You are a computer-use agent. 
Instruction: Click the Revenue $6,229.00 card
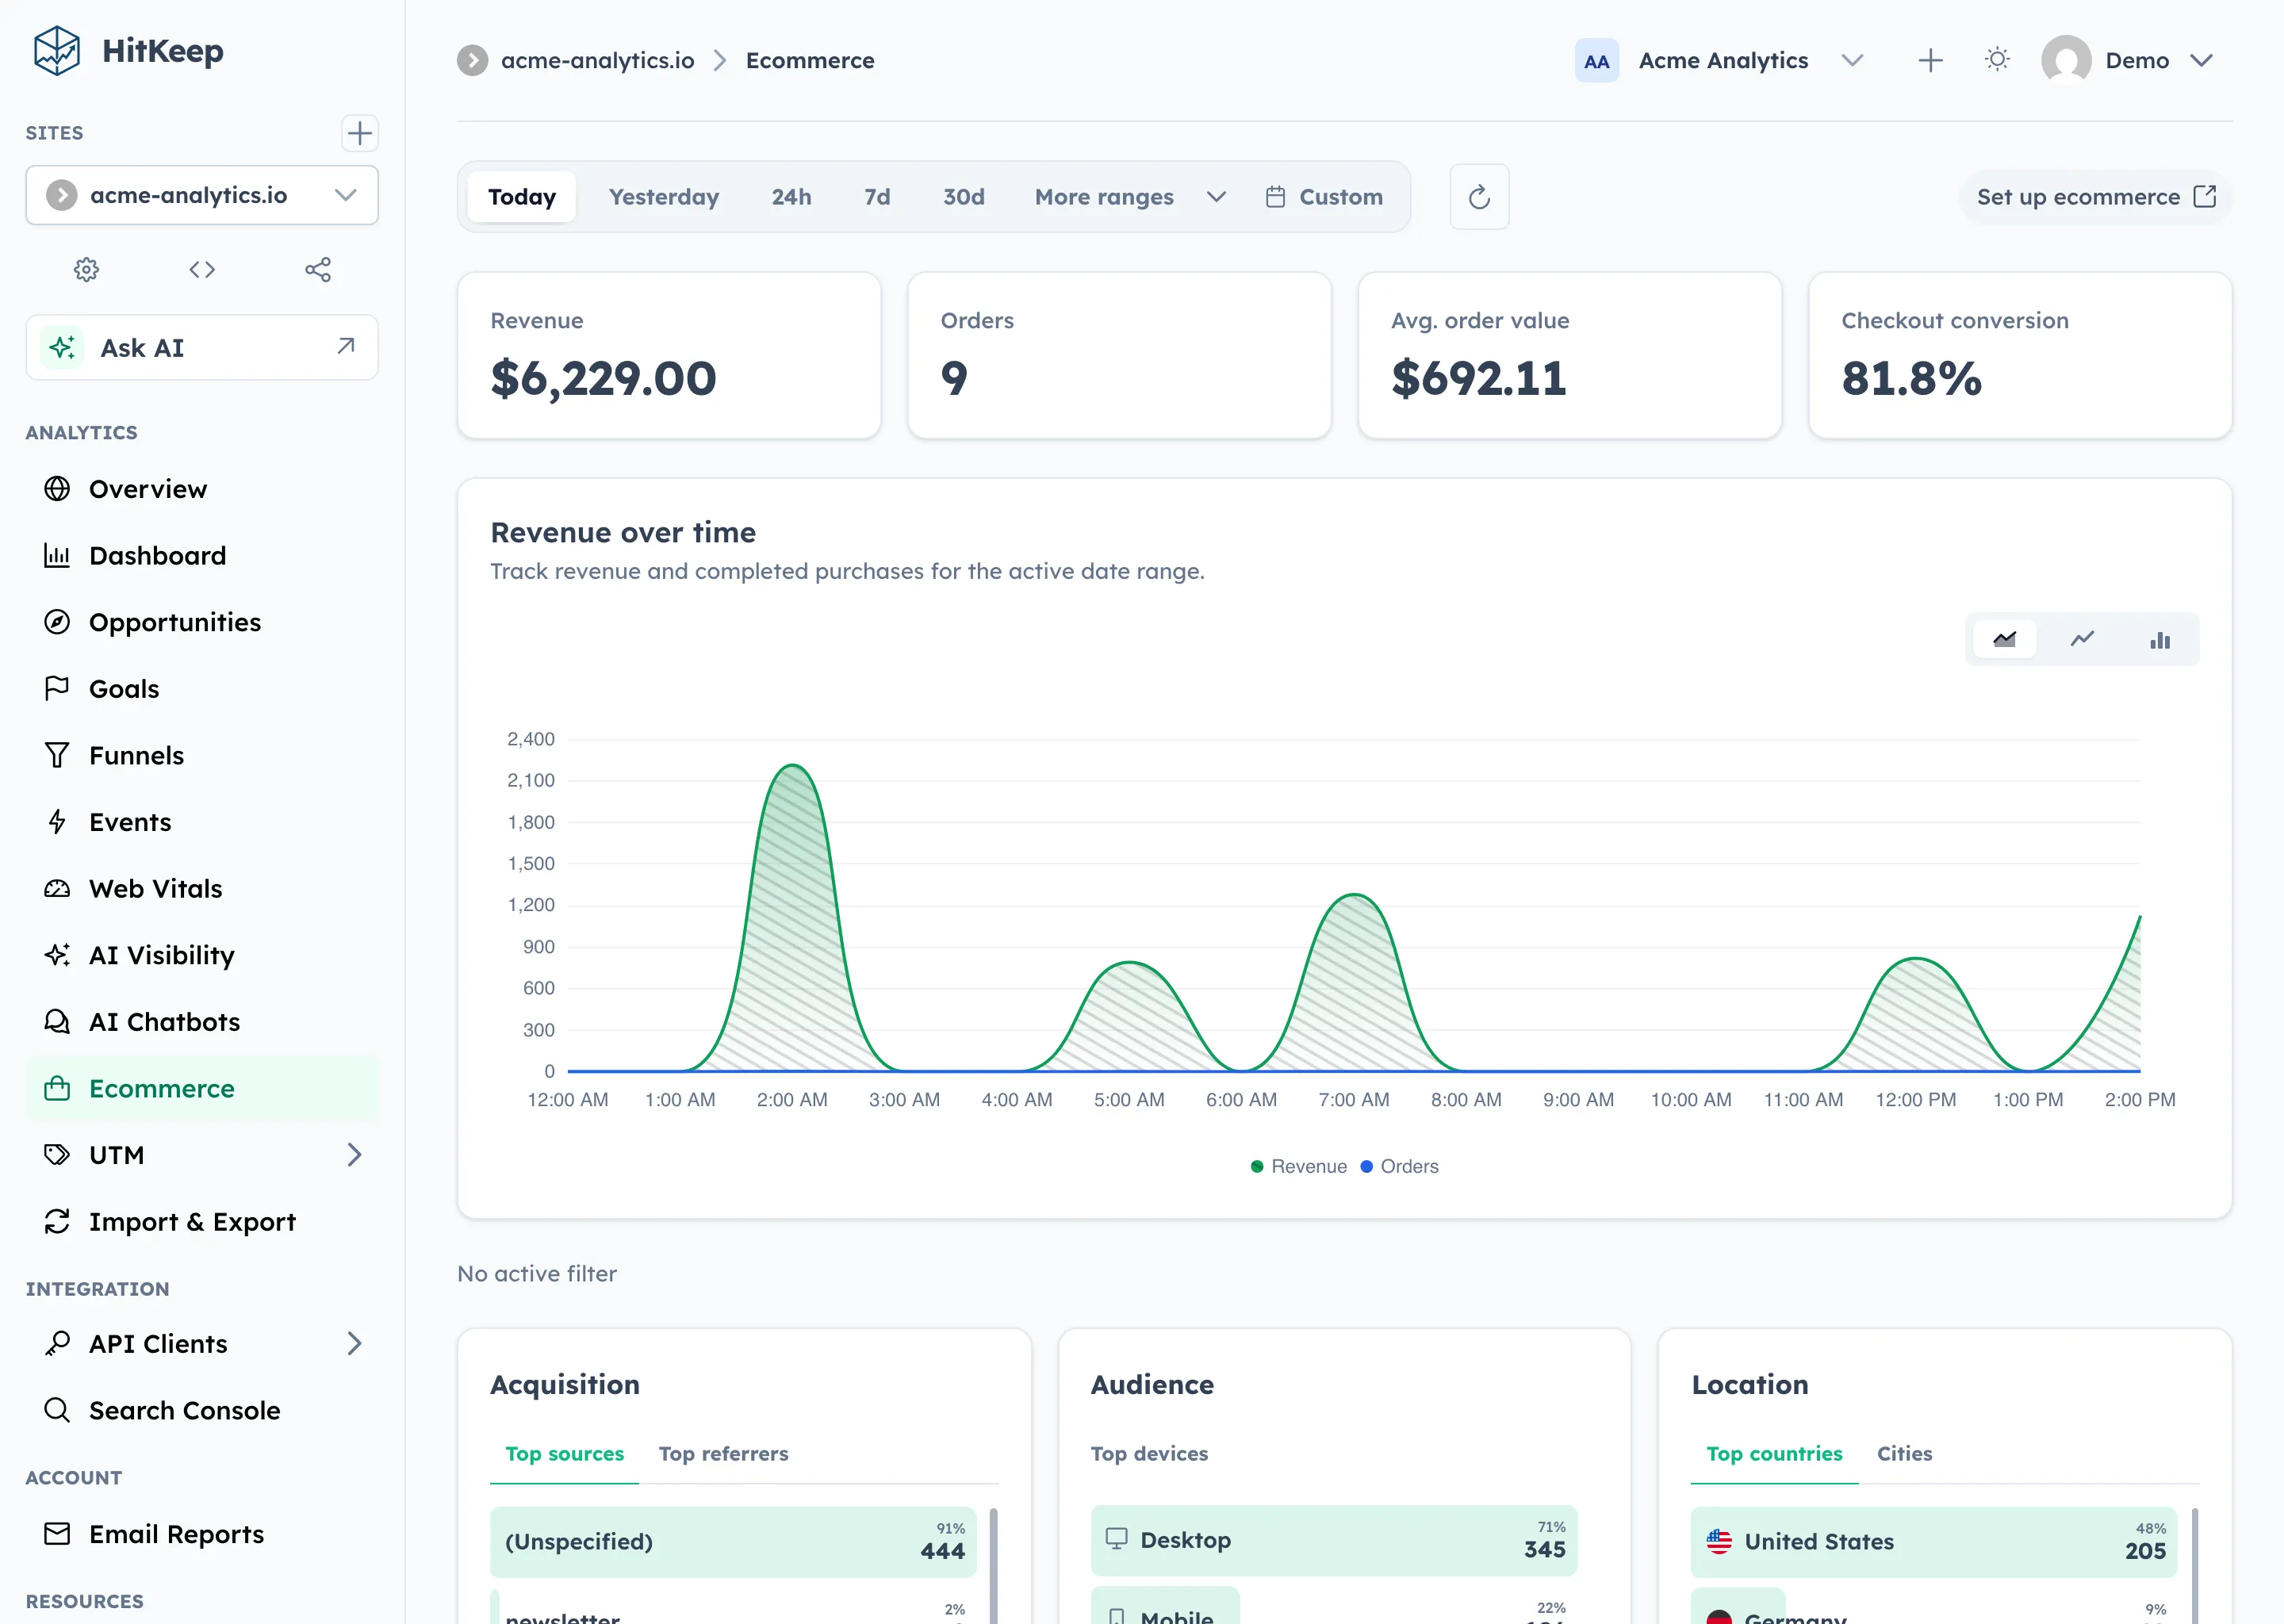669,355
